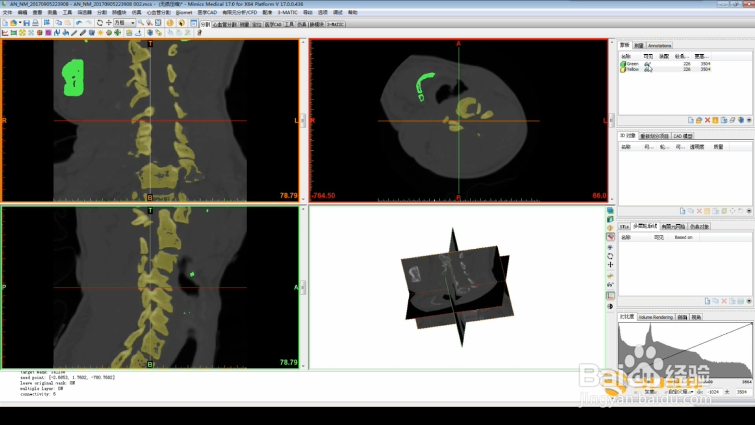Click New Mask icon below masks list
Viewport: 755px width, 425px height.
(x=691, y=120)
